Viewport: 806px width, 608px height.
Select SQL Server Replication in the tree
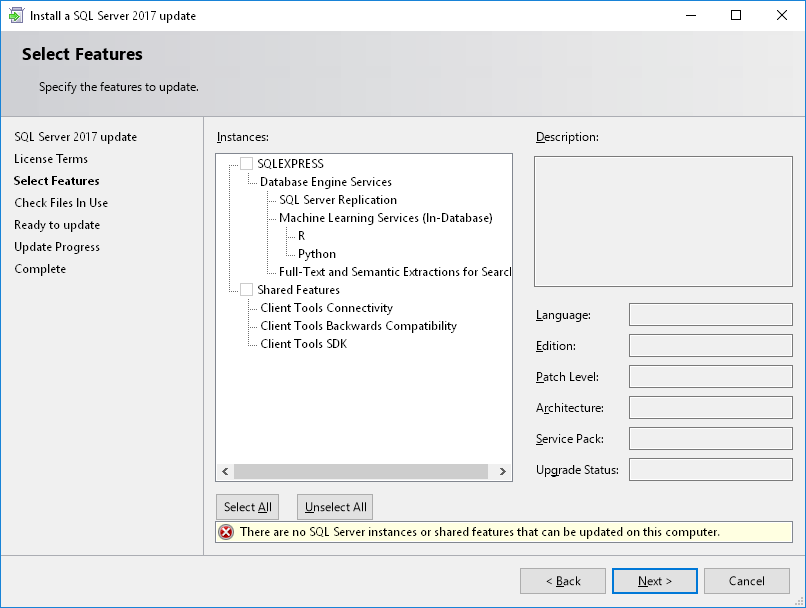(x=337, y=200)
